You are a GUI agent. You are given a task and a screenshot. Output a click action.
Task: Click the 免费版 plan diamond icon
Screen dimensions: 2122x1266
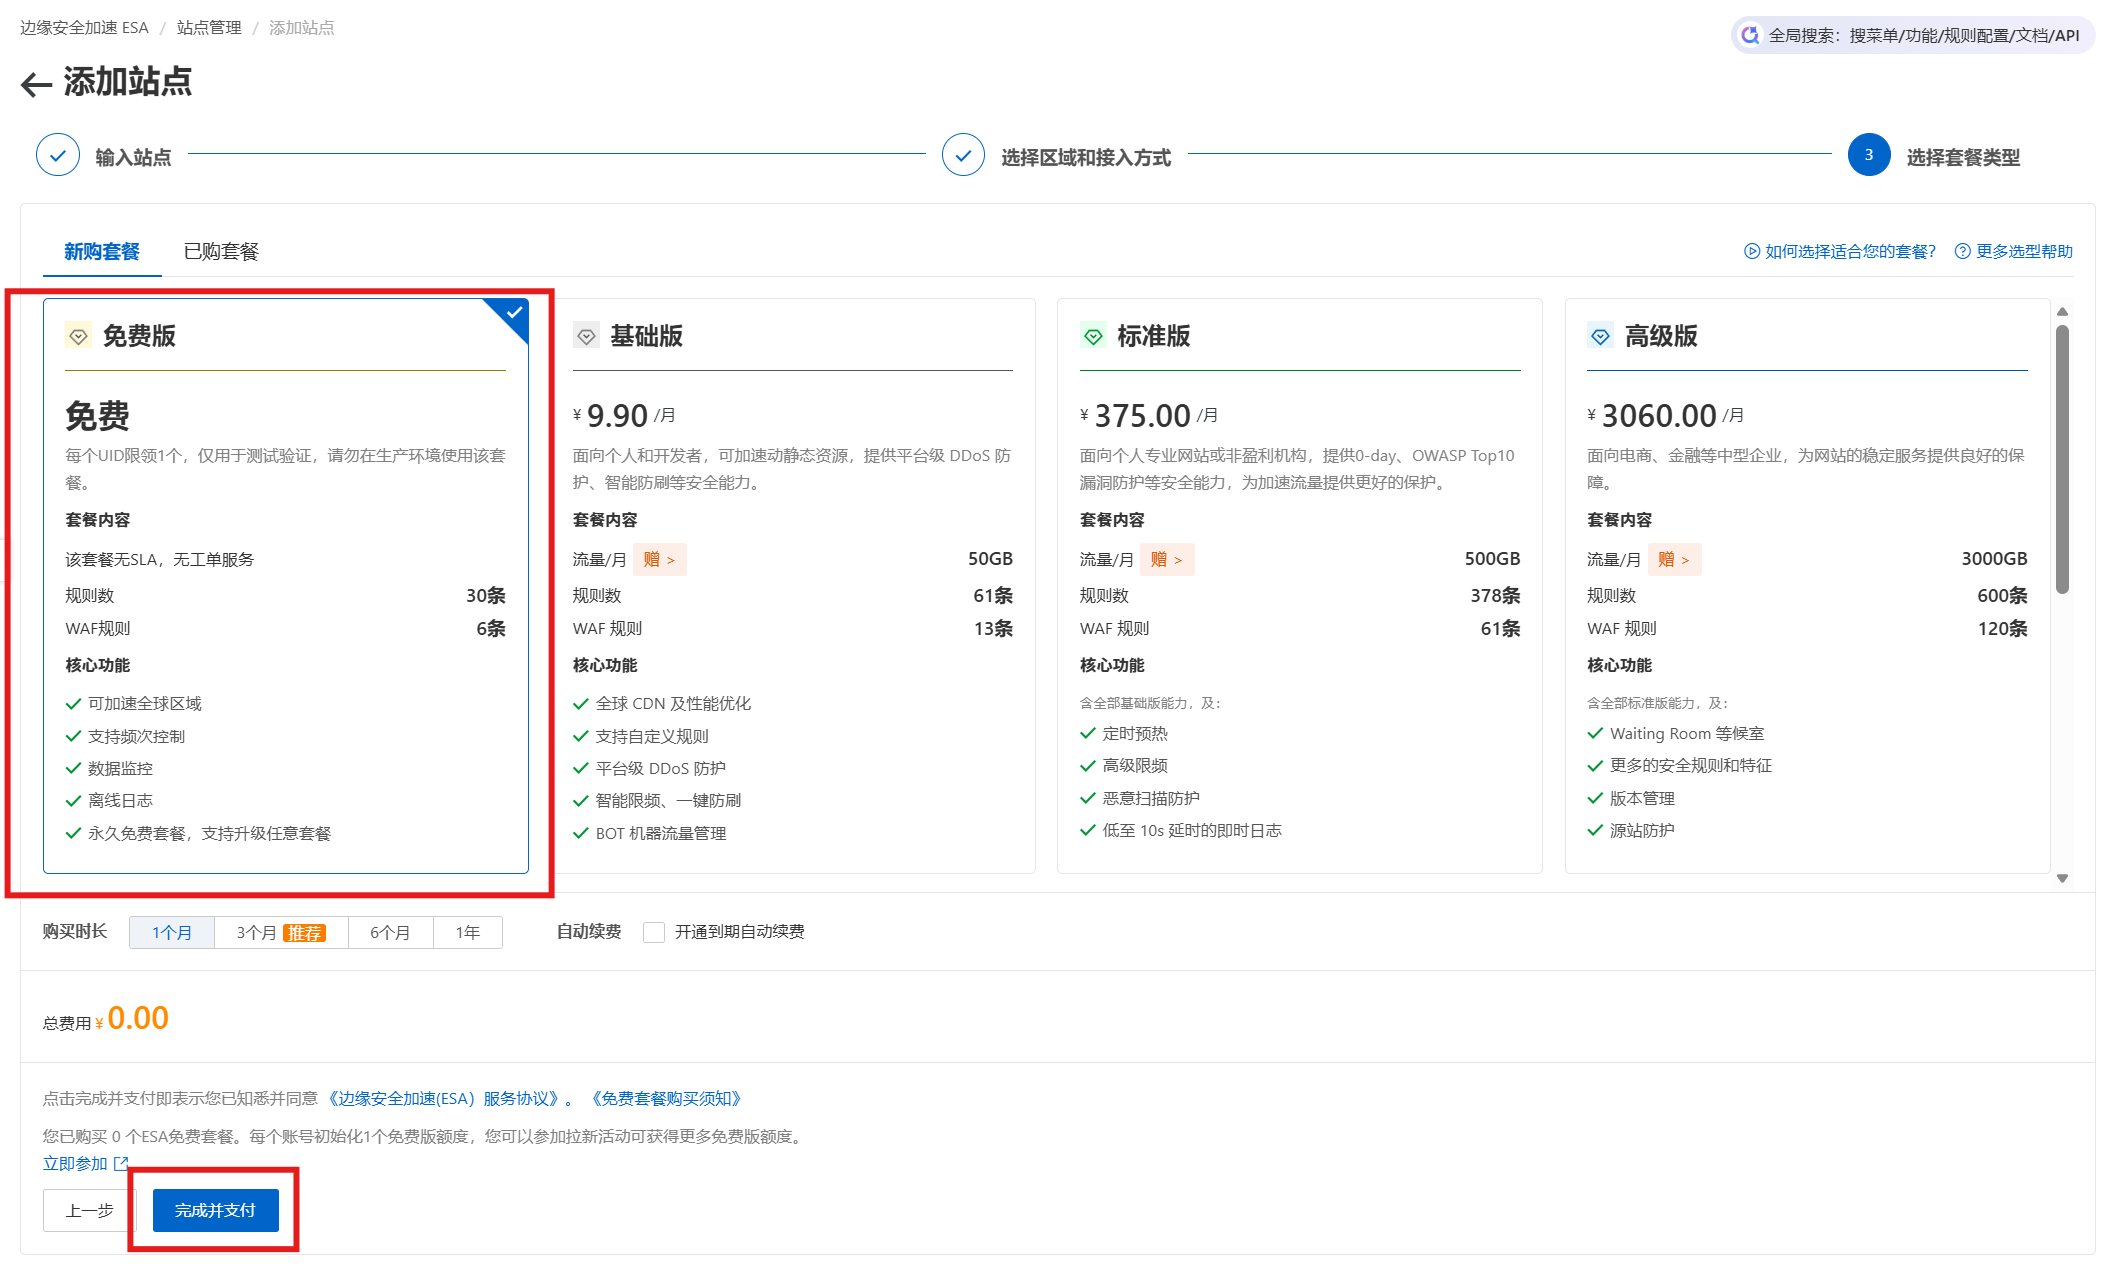click(78, 336)
